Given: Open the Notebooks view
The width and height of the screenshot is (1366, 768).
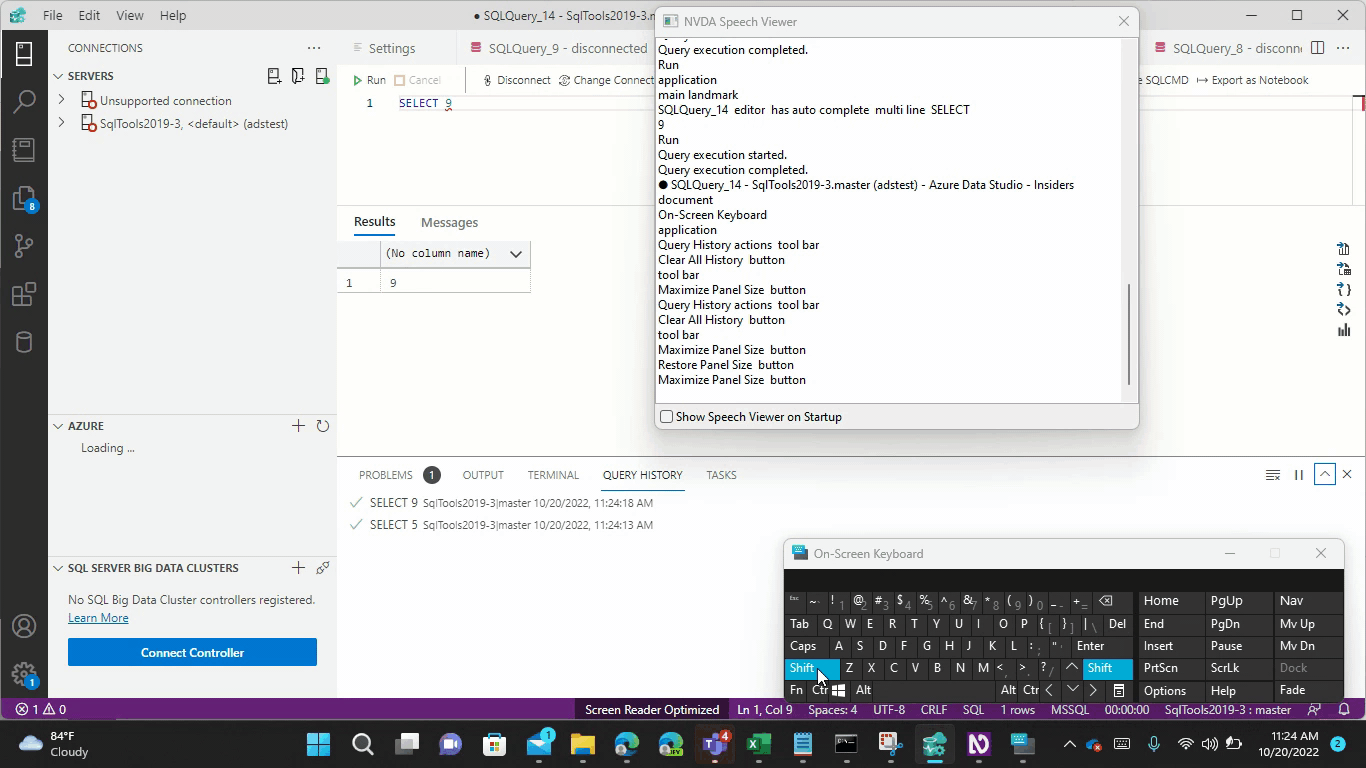Looking at the screenshot, I should [22, 149].
